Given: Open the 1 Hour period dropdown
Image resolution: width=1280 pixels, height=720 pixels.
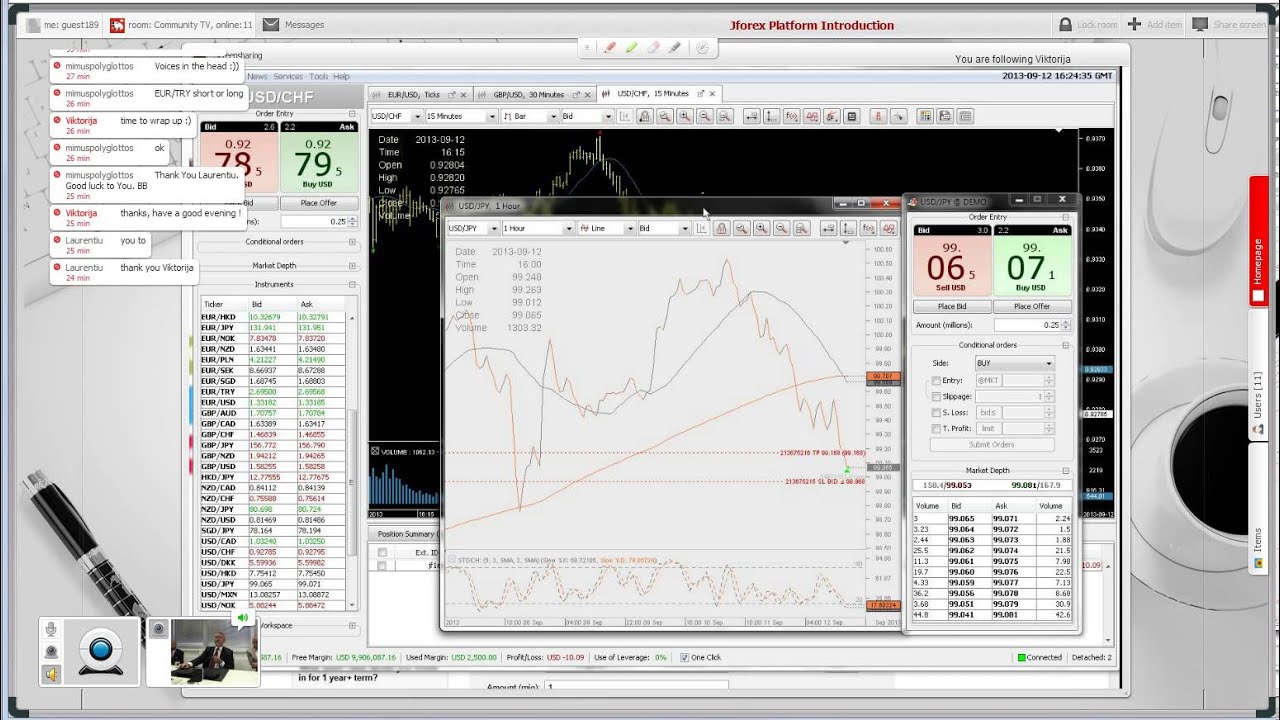Looking at the screenshot, I should click(x=537, y=228).
